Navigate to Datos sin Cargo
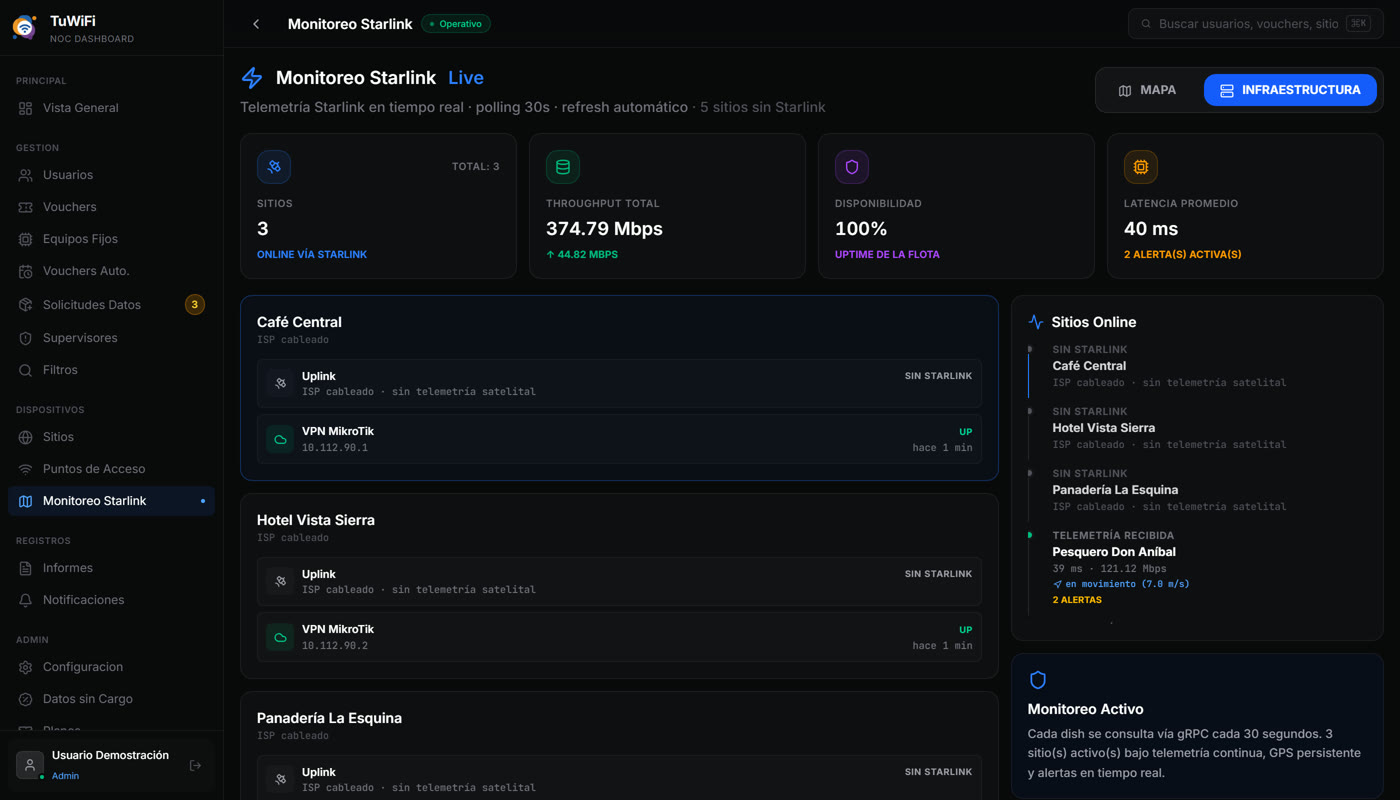The height and width of the screenshot is (800, 1400). tap(111, 699)
